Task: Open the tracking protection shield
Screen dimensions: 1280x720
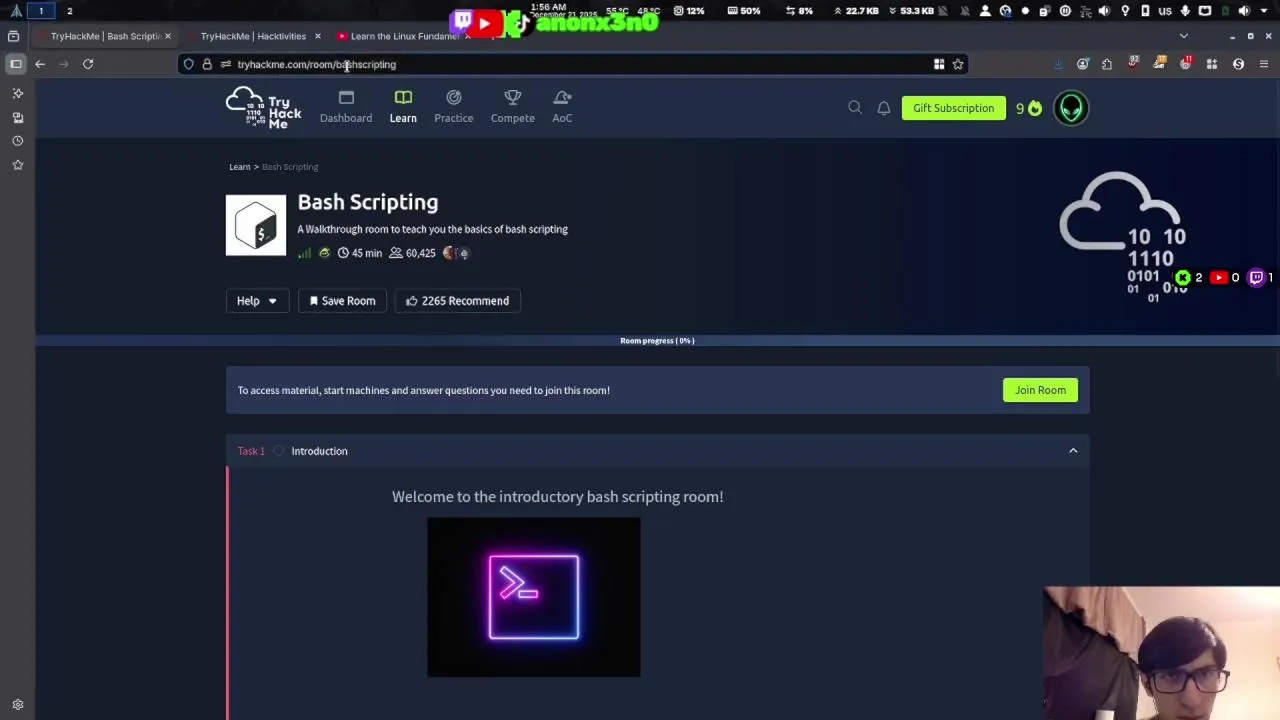Action: click(188, 64)
